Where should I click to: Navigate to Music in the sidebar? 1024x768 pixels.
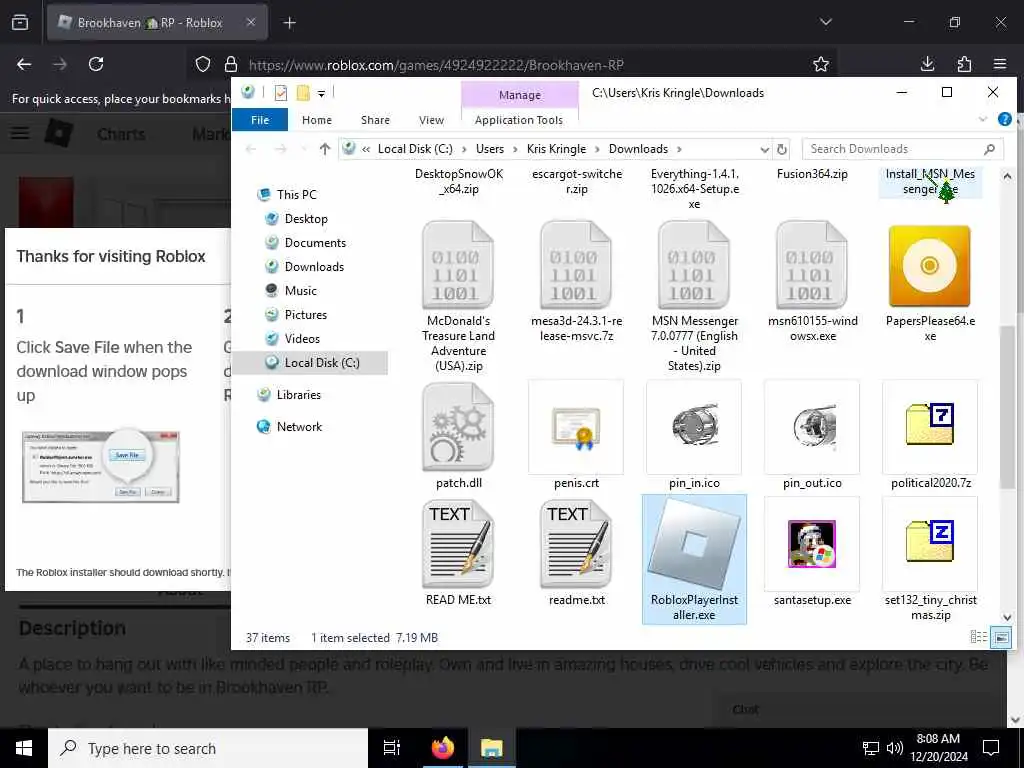tap(300, 291)
